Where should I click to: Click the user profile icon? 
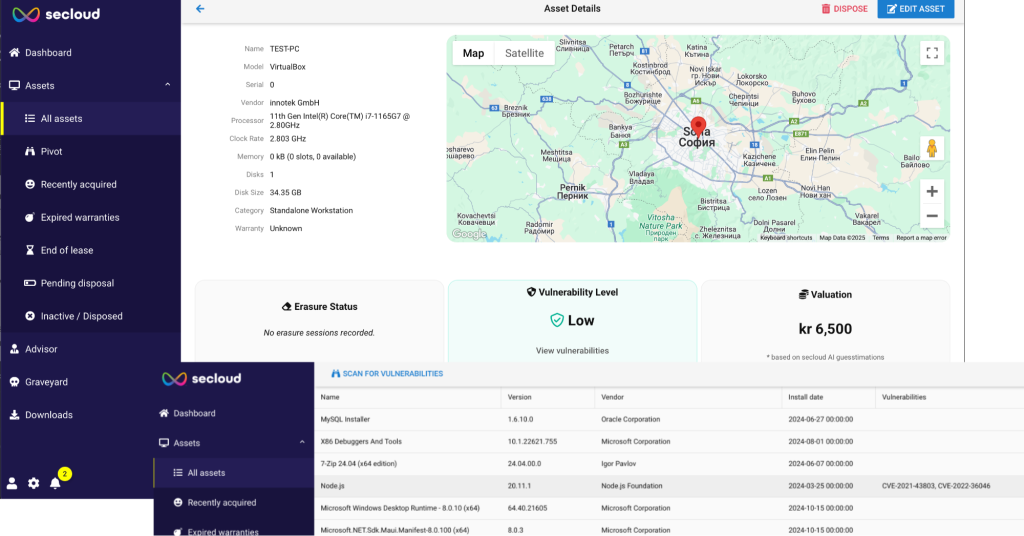pyautogui.click(x=12, y=483)
